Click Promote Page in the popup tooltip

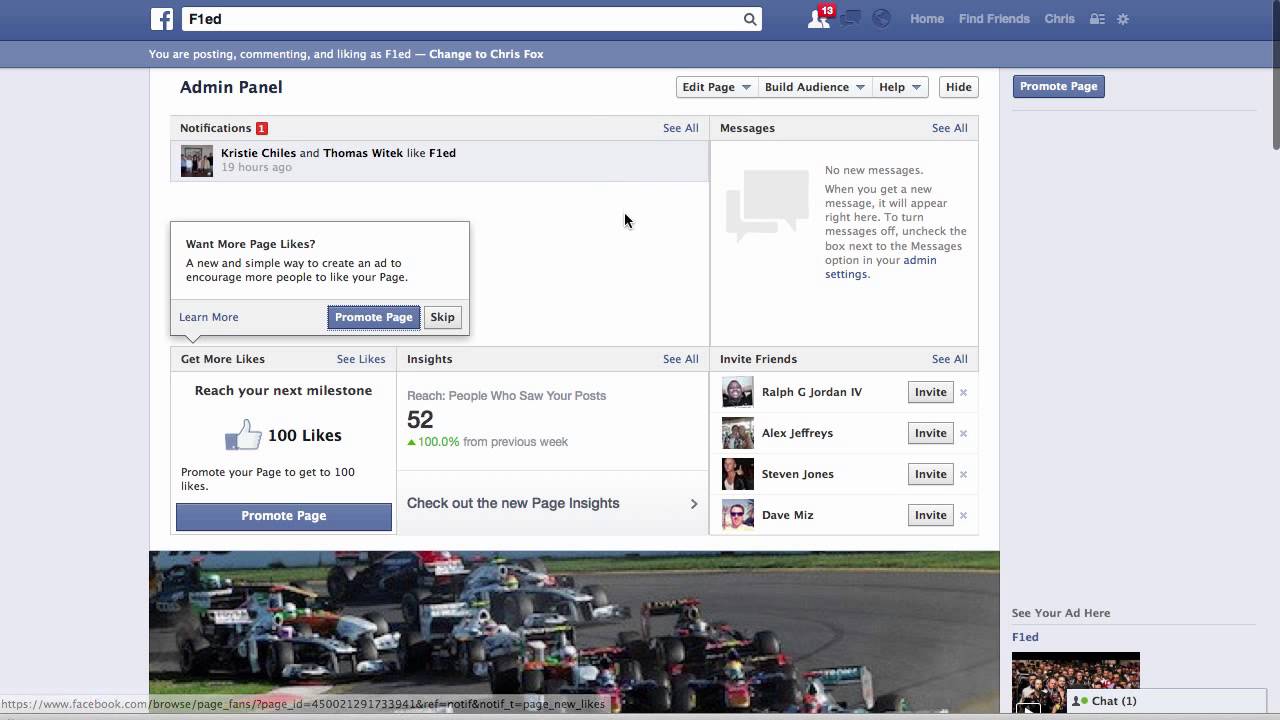pyautogui.click(x=373, y=317)
